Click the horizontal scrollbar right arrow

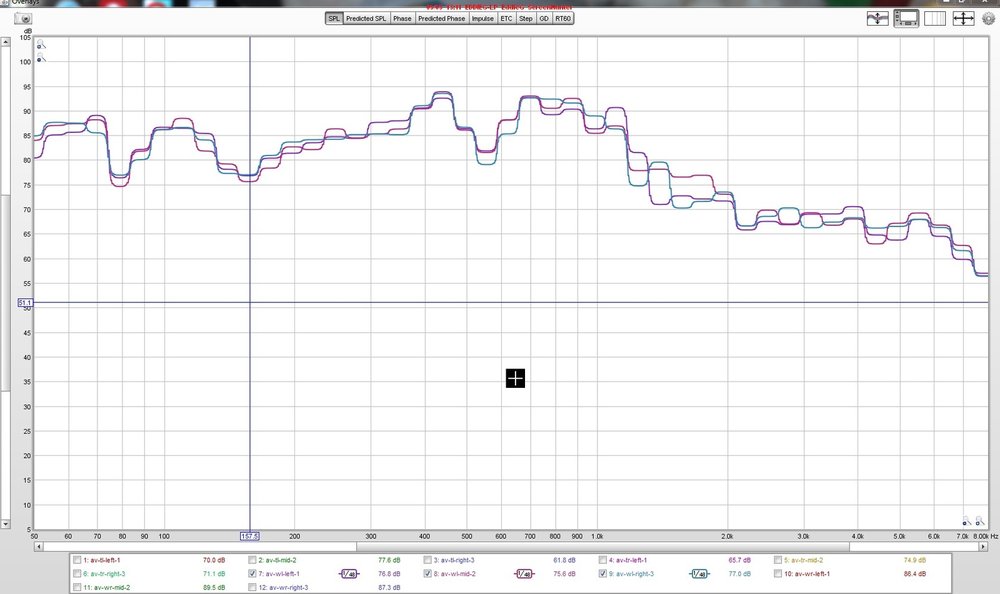pyautogui.click(x=983, y=546)
